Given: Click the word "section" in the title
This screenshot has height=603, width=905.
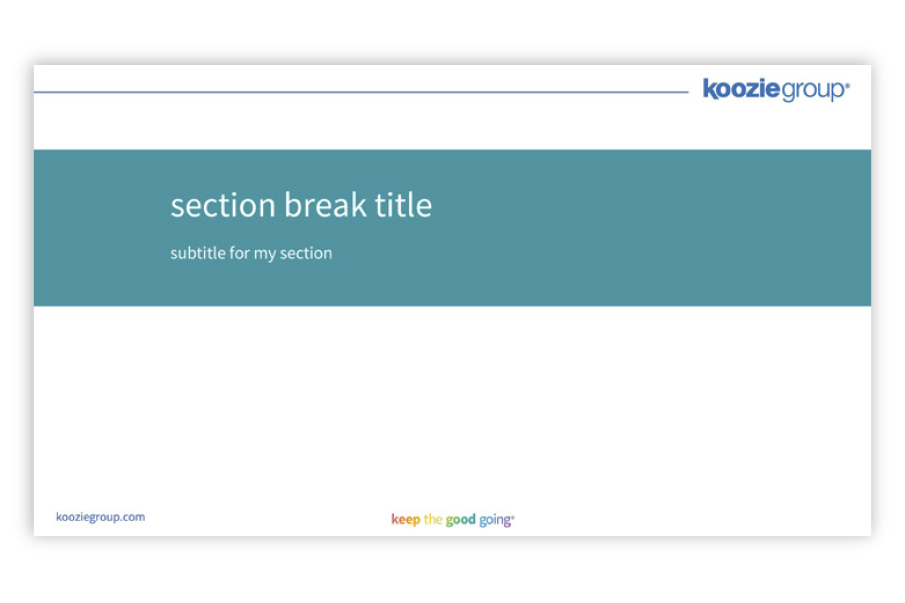Looking at the screenshot, I should [x=222, y=205].
